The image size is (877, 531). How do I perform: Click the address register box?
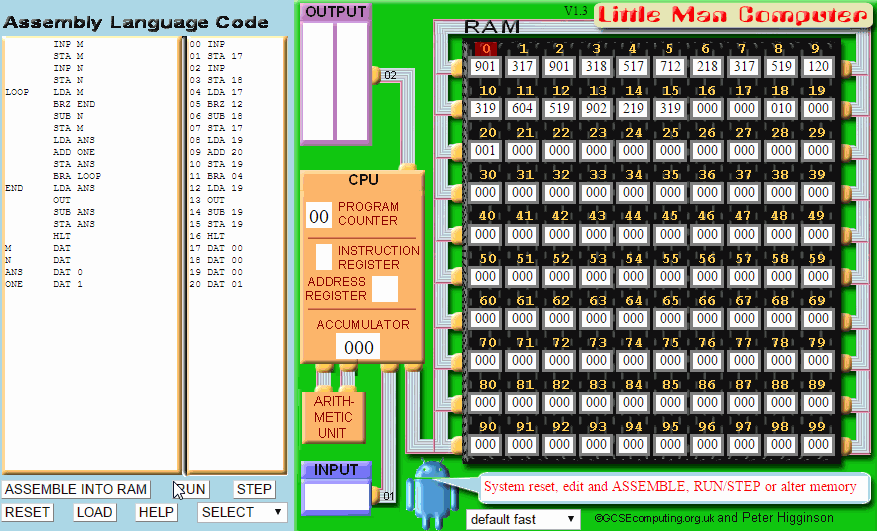click(x=385, y=289)
